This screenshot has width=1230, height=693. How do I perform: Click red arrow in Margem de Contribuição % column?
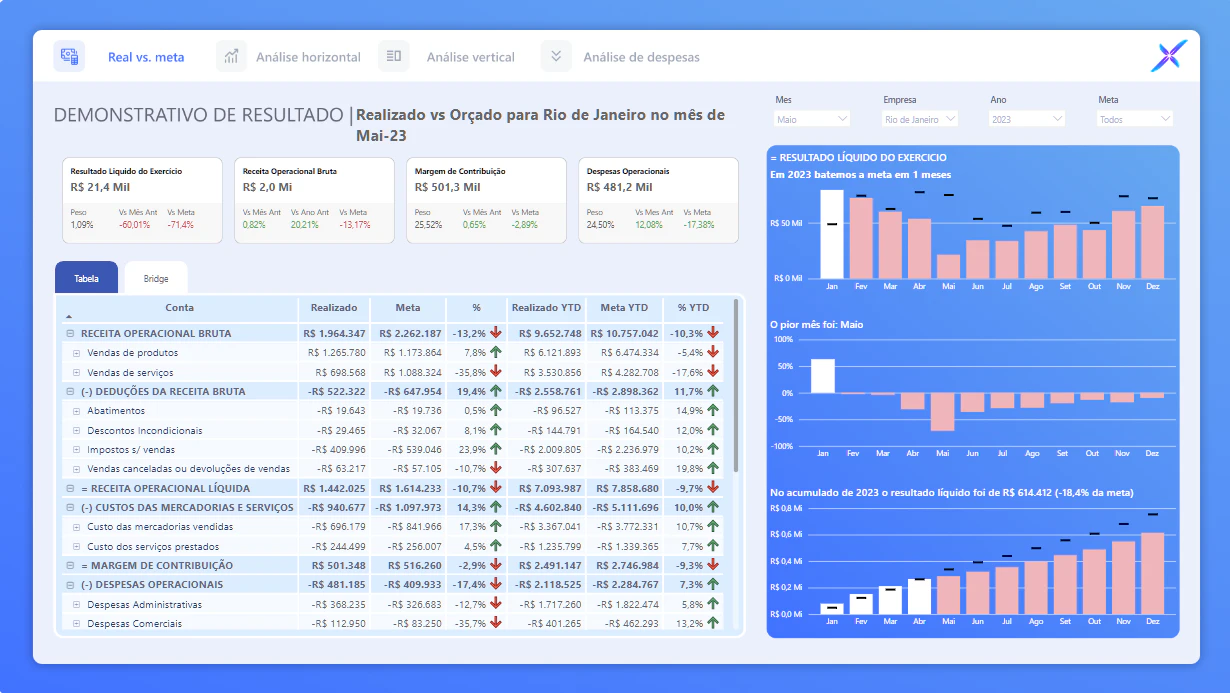coord(495,565)
